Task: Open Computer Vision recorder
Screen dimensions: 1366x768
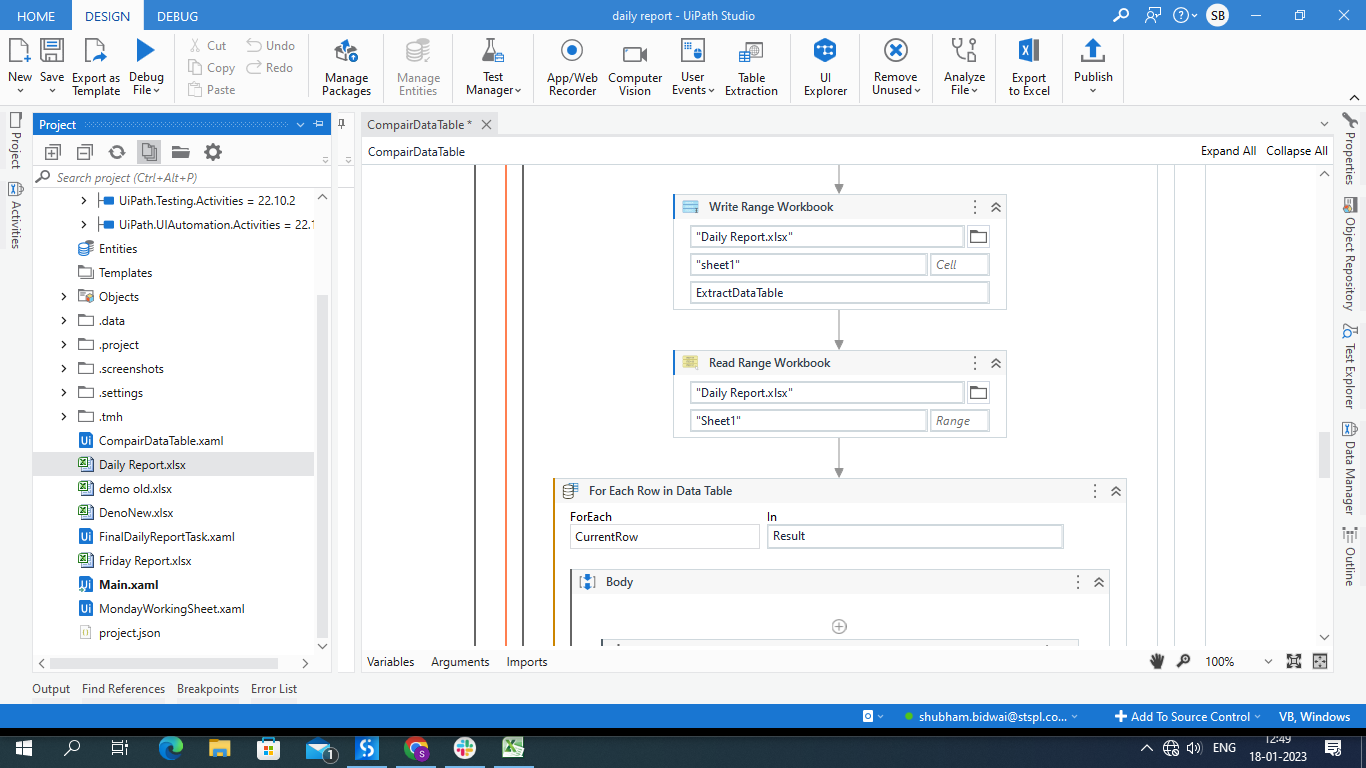Action: 635,53
